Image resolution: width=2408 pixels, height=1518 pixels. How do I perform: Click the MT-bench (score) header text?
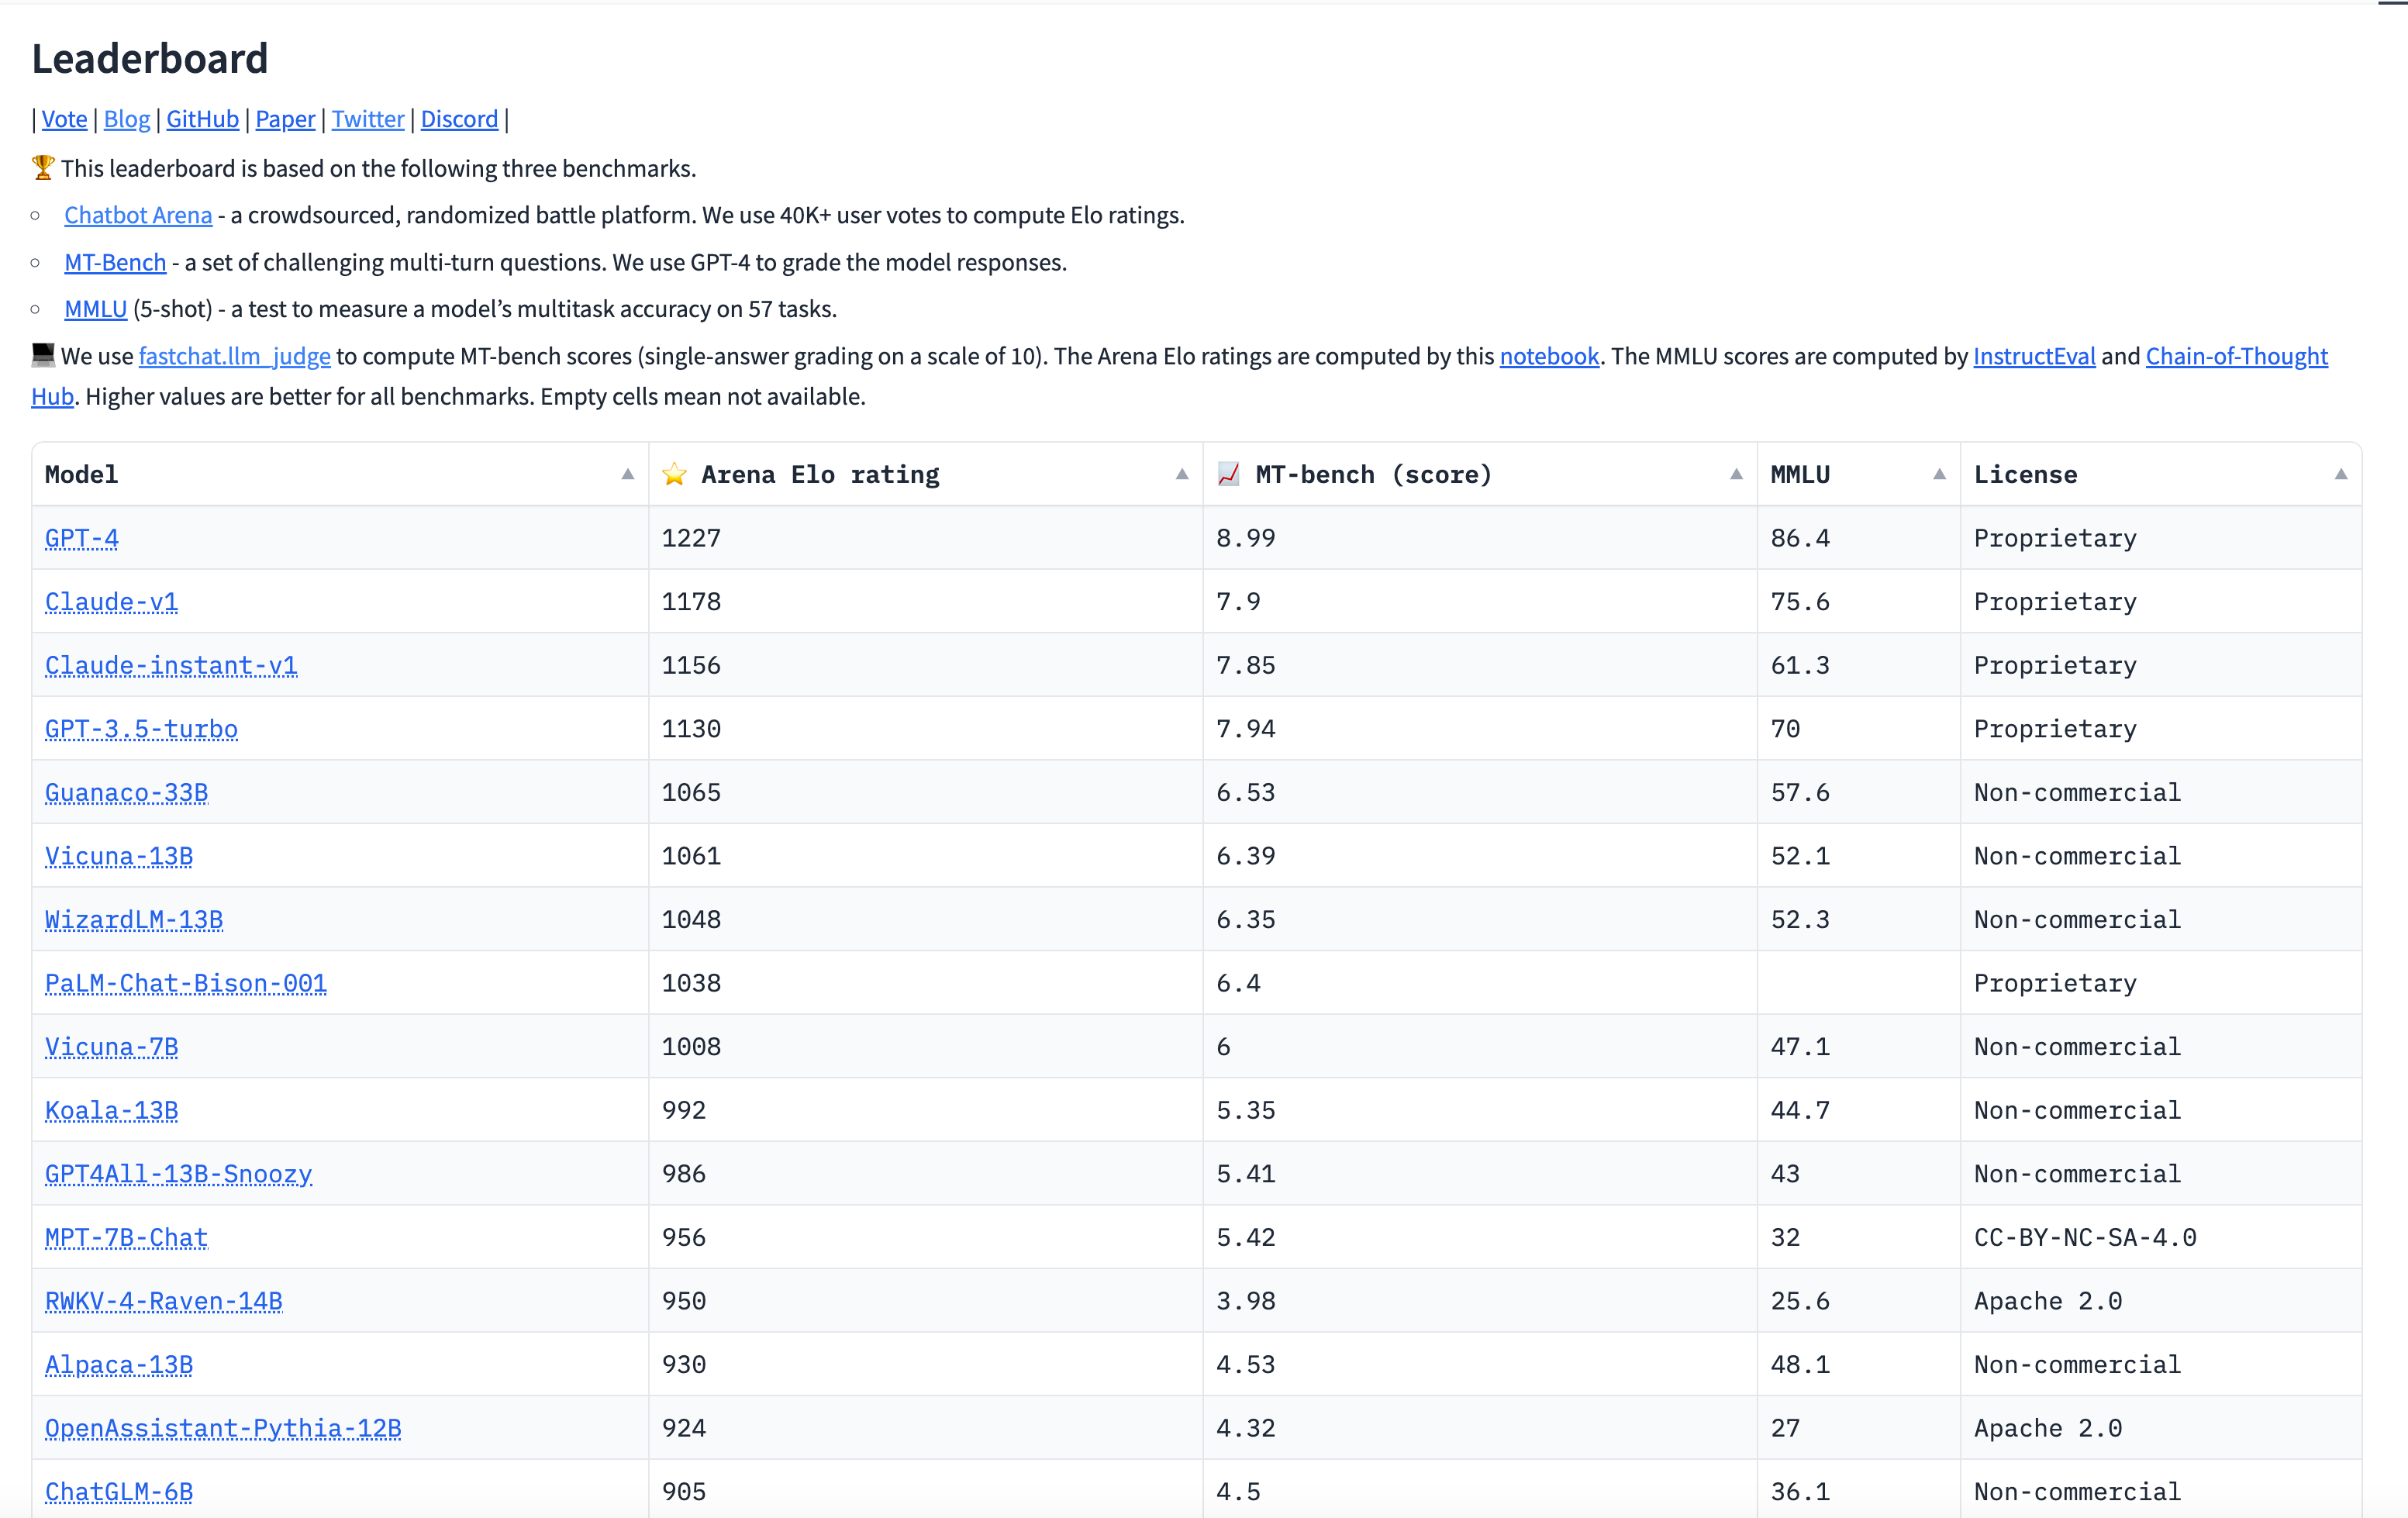click(1373, 474)
